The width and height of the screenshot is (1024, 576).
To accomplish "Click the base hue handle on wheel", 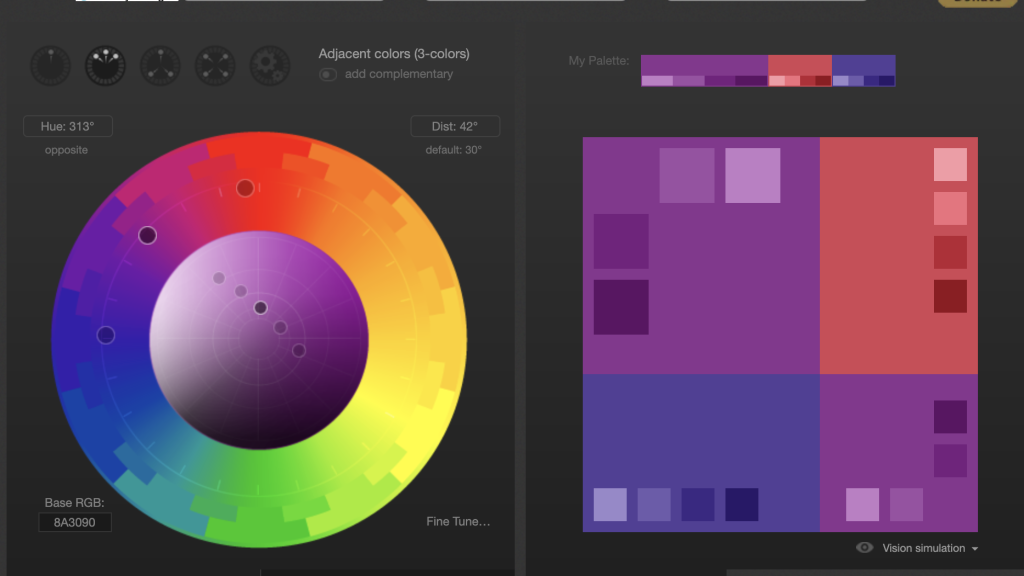I will pos(148,236).
